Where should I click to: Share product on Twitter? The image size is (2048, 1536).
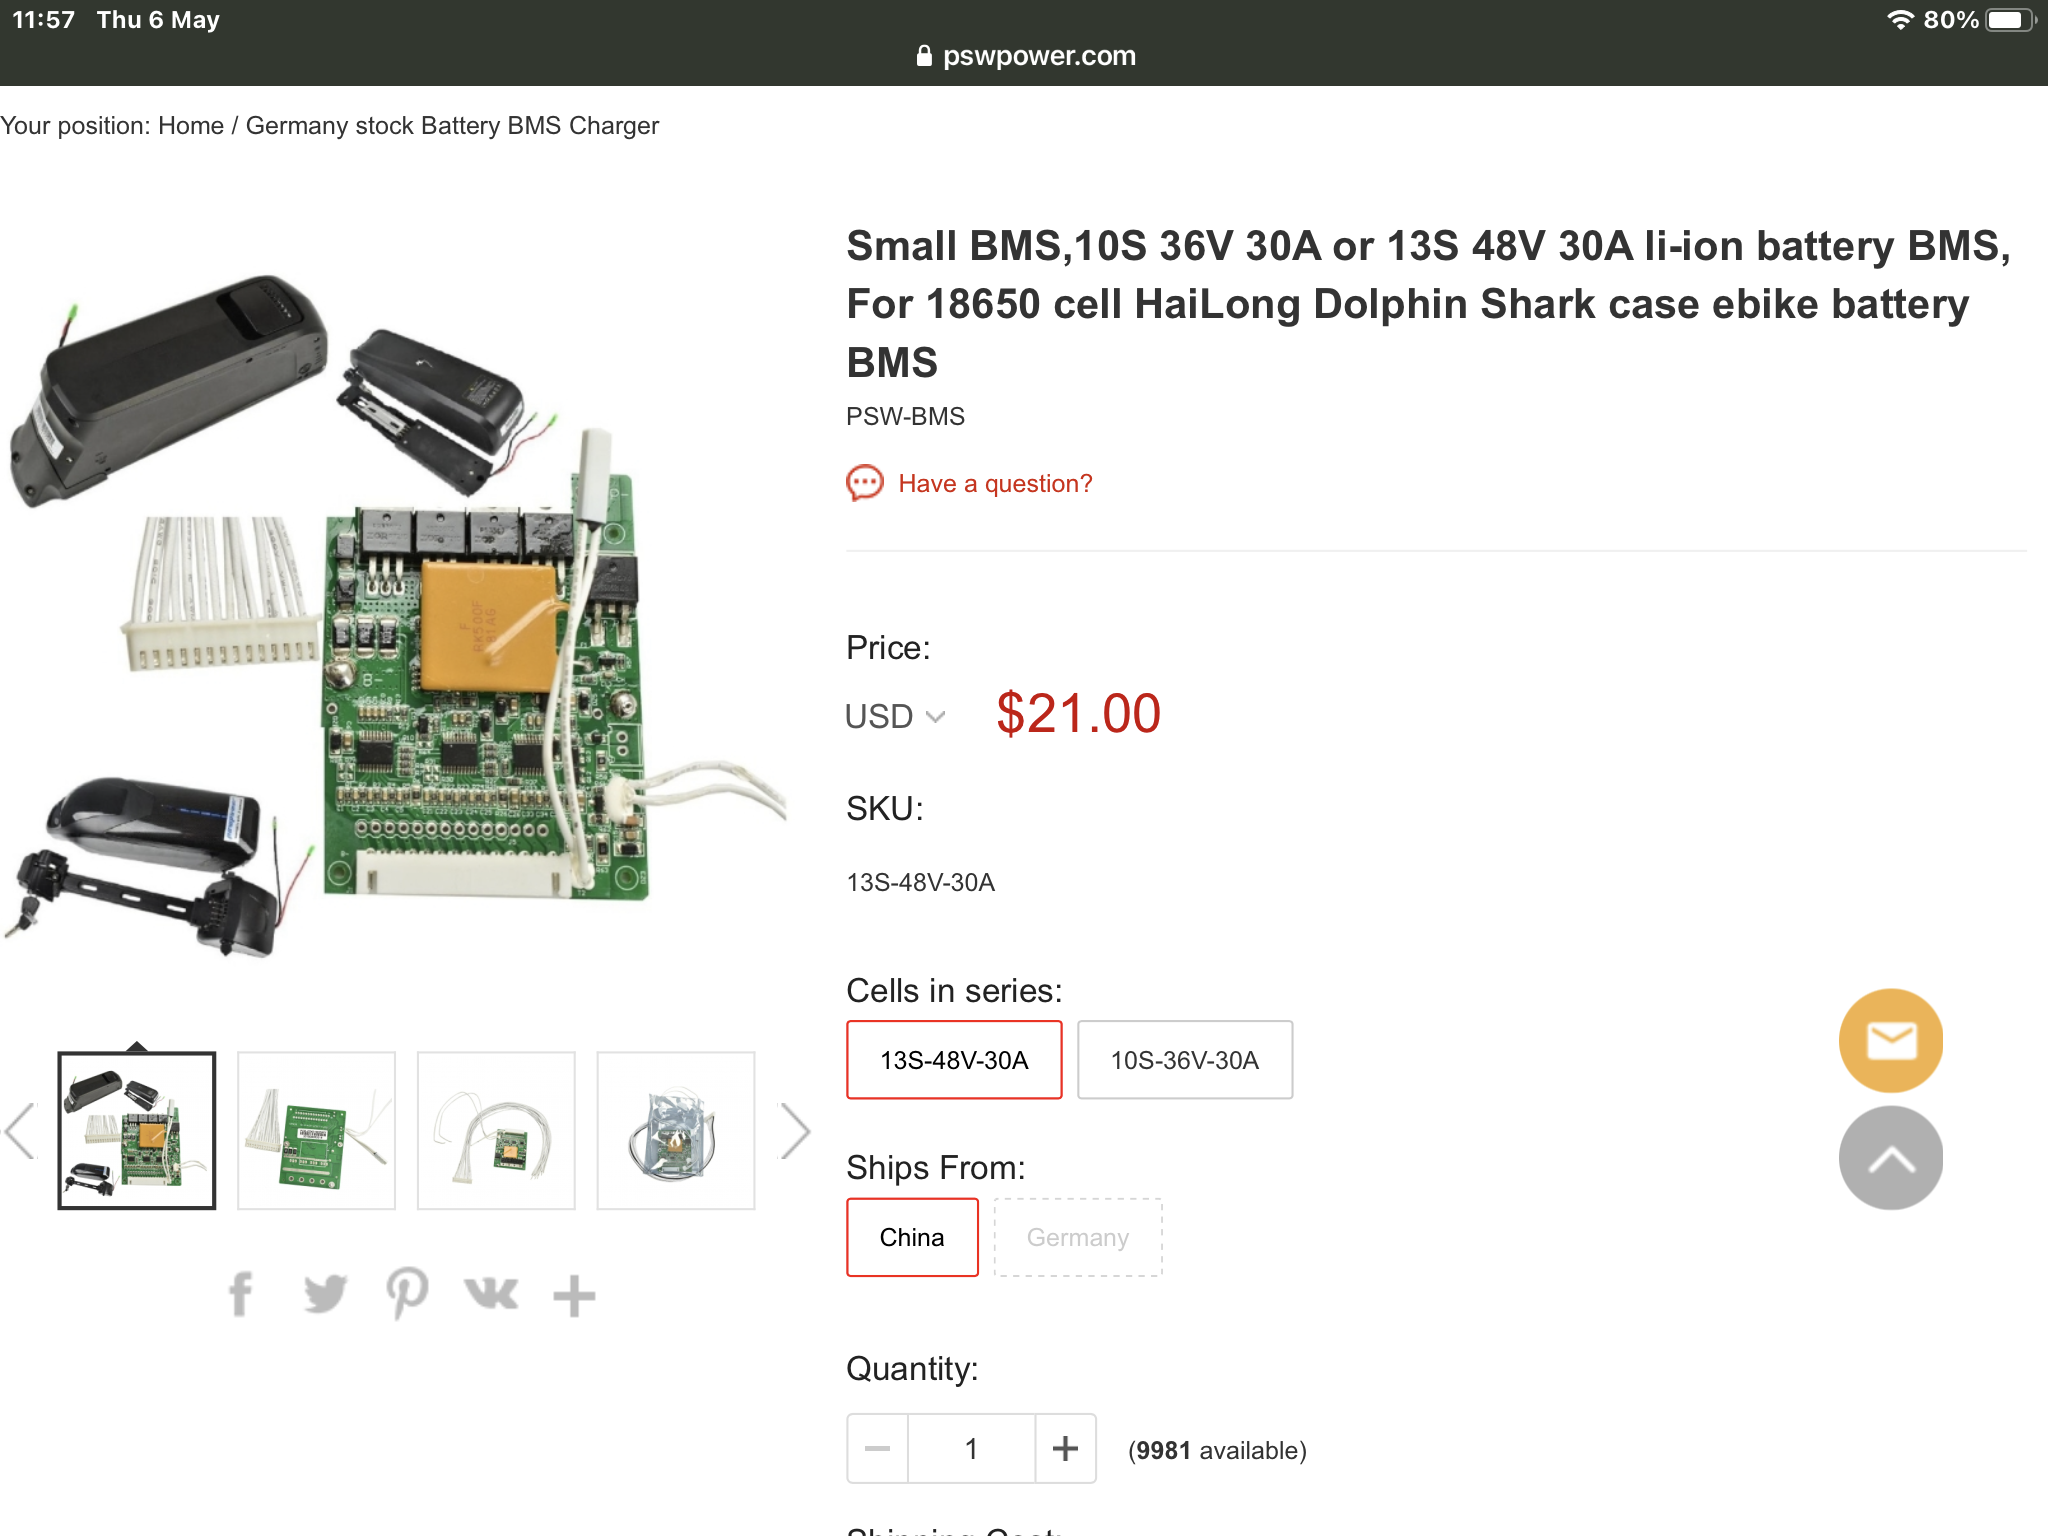[325, 1295]
